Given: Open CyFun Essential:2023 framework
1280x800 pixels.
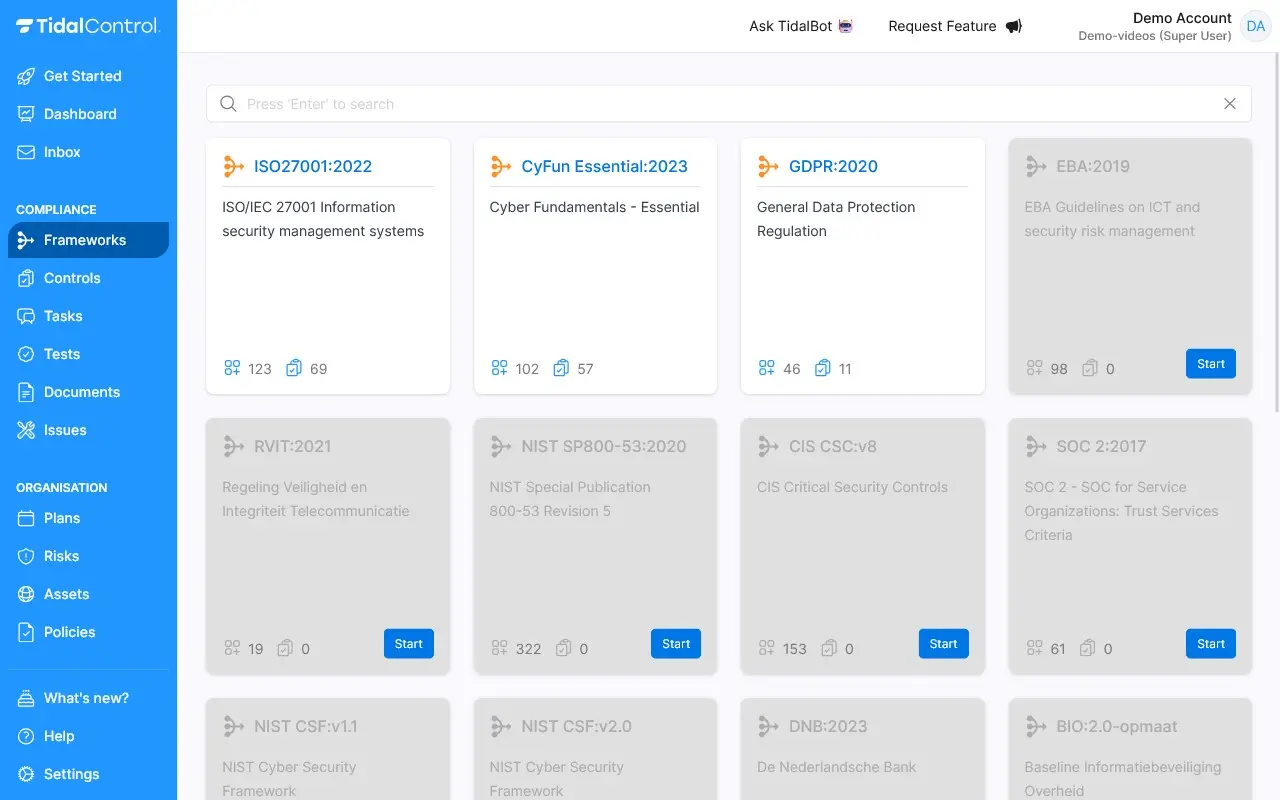Looking at the screenshot, I should click(604, 167).
